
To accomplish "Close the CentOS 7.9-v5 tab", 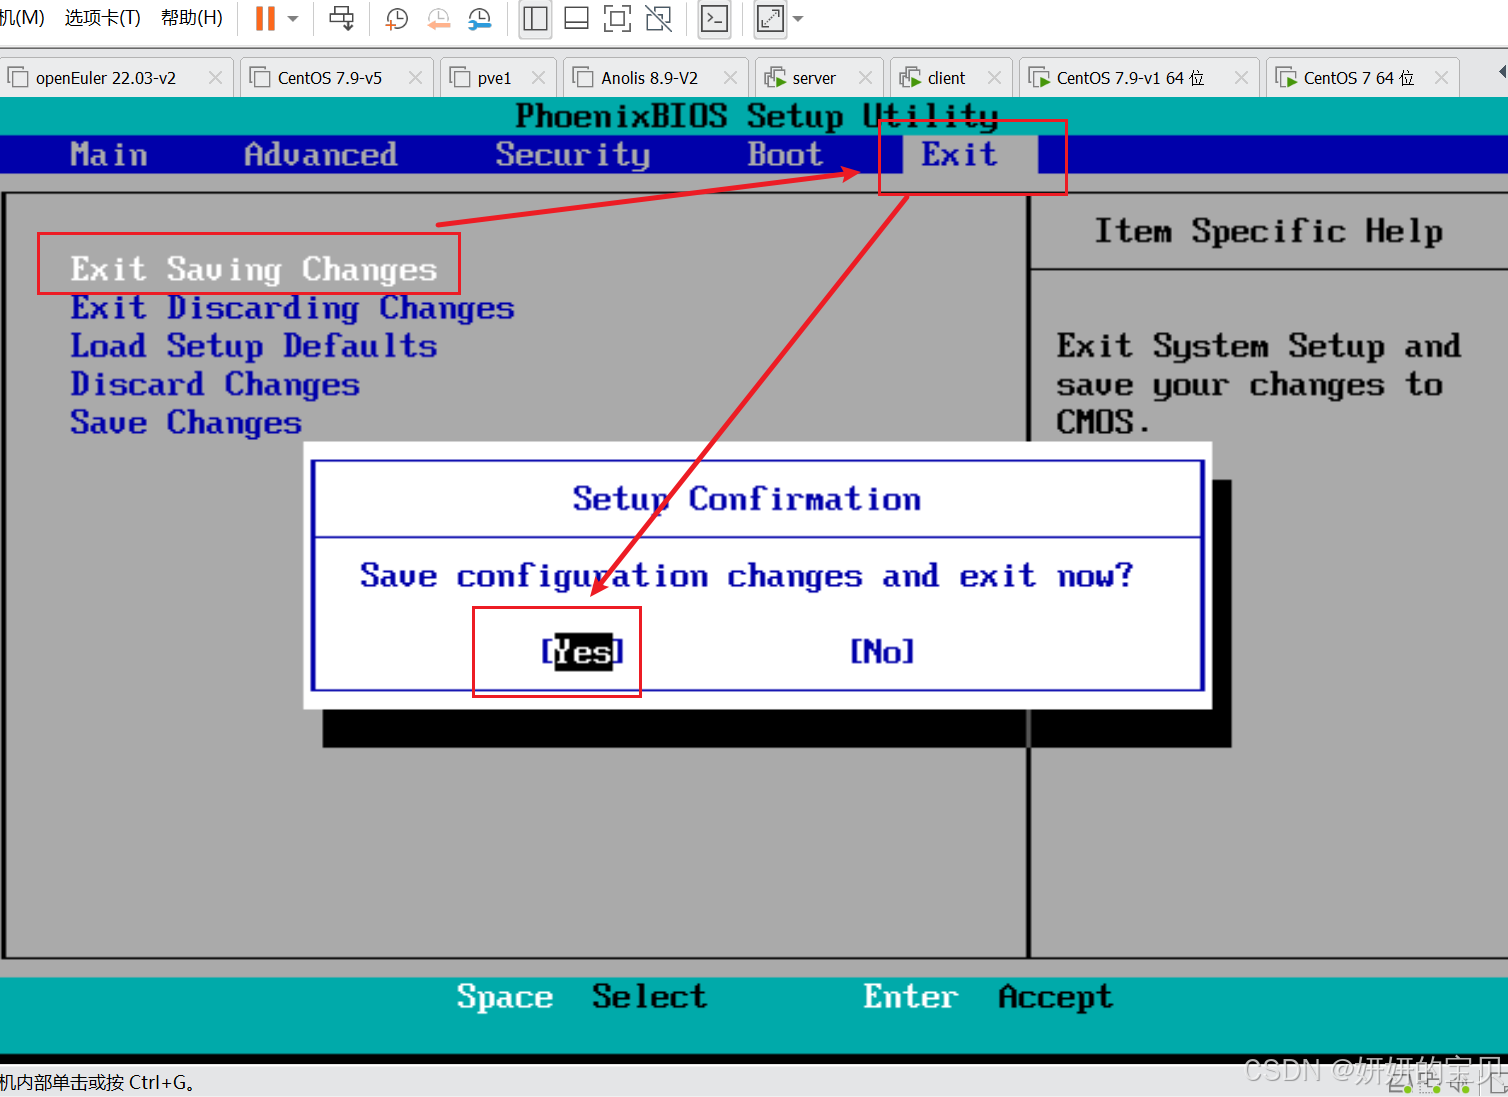I will click(415, 77).
